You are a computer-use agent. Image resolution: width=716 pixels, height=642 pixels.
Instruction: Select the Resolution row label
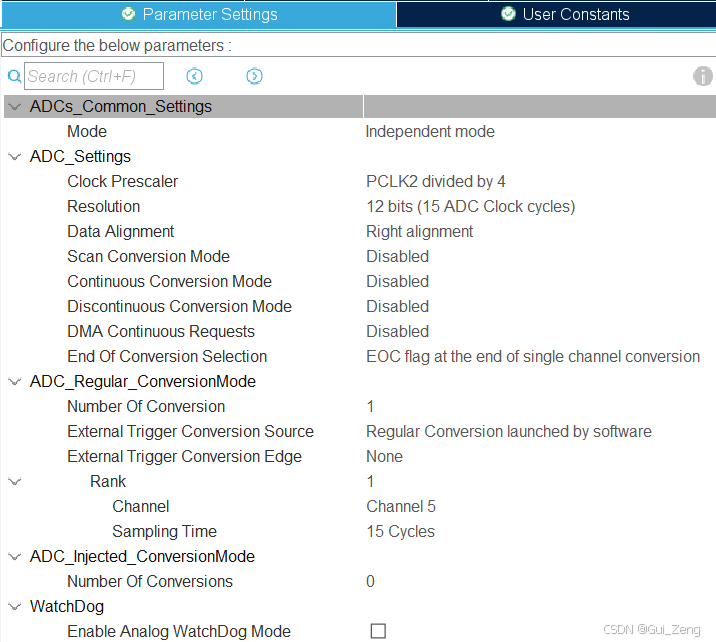point(103,206)
